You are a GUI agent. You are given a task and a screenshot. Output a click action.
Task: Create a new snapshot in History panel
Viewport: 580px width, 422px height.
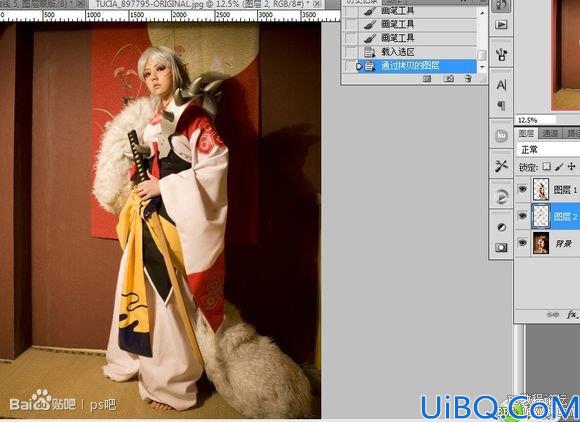click(x=448, y=78)
